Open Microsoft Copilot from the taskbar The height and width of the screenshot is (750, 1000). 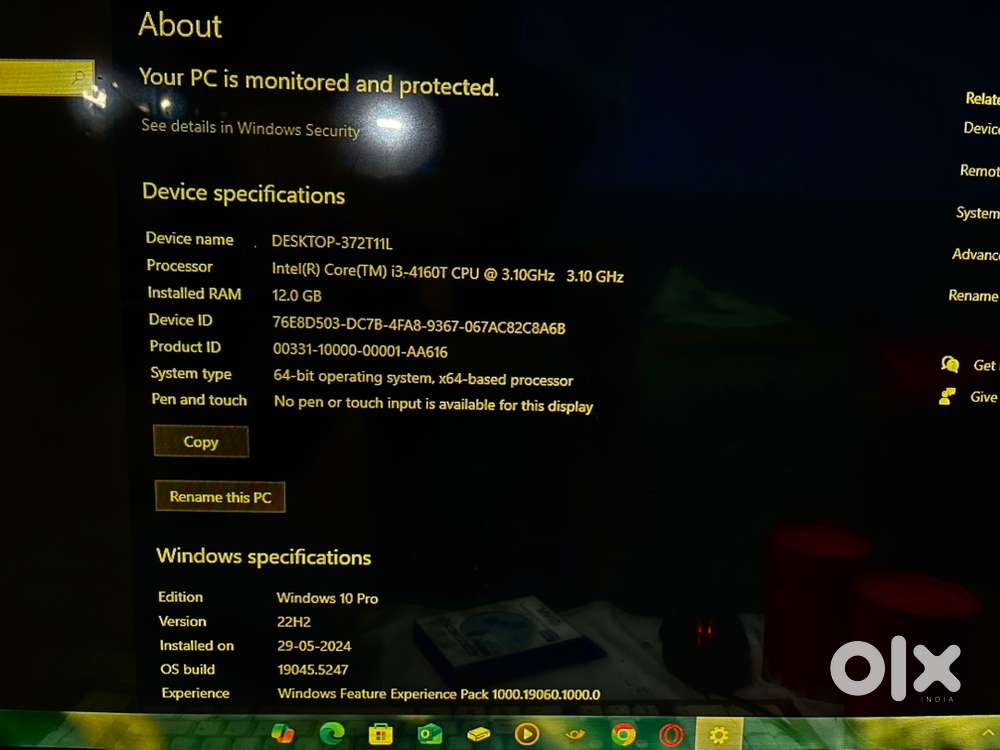click(x=283, y=733)
